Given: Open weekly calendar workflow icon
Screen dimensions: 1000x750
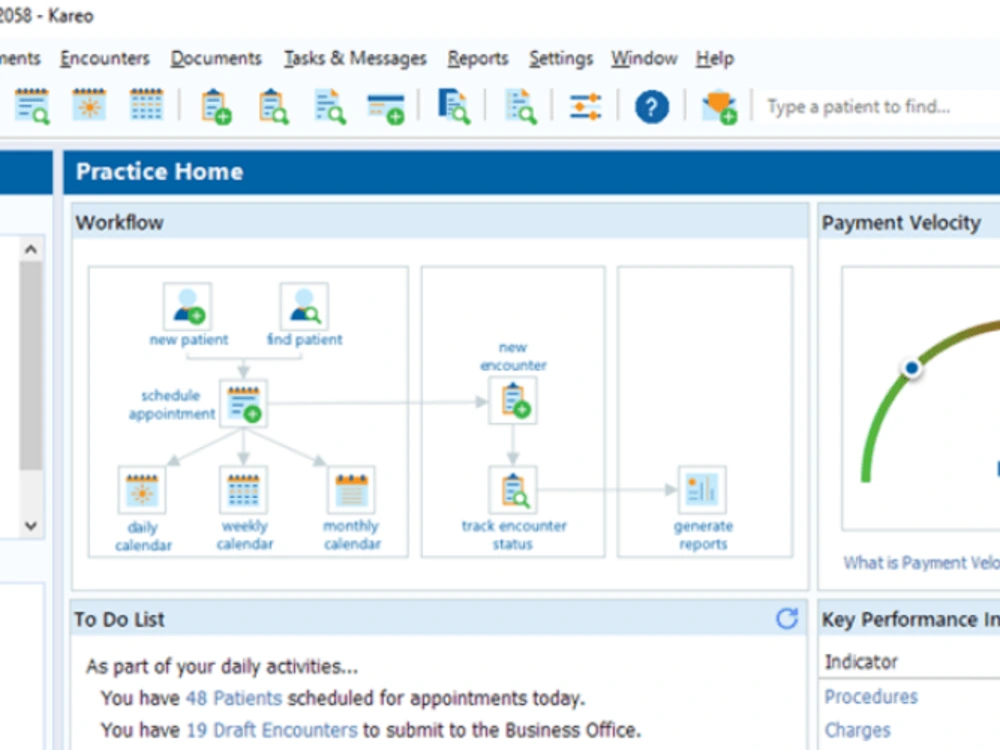Looking at the screenshot, I should tap(244, 490).
